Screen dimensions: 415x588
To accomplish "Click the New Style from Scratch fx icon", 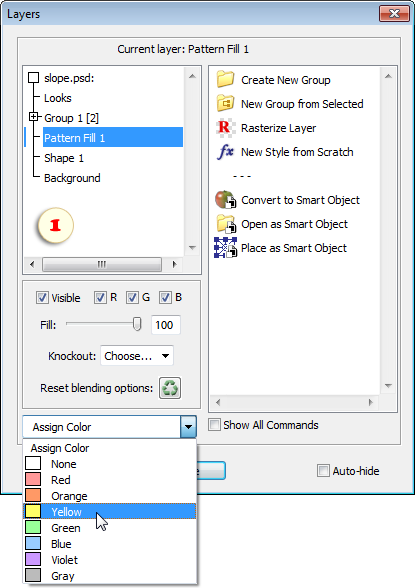I will pos(225,152).
